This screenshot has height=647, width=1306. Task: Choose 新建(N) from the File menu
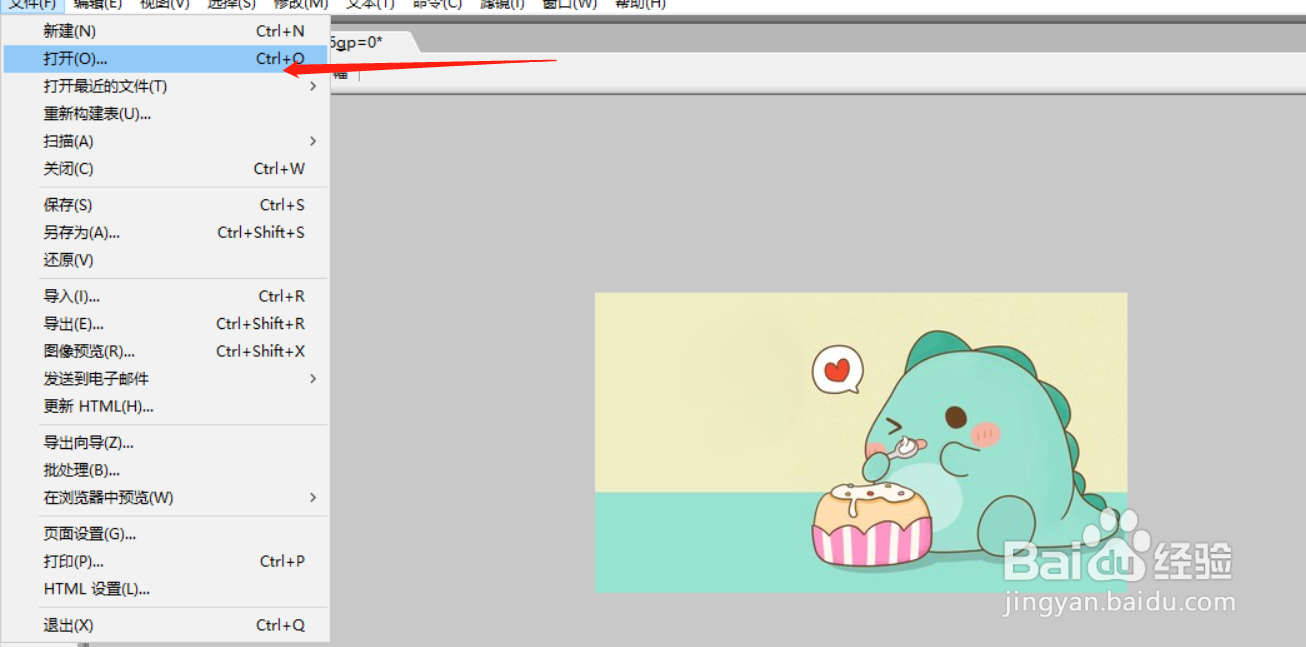(x=166, y=31)
